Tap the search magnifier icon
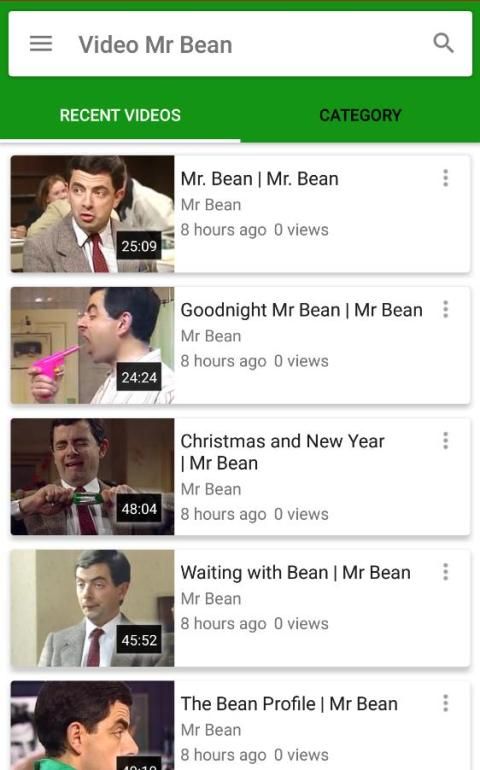This screenshot has height=770, width=480. (443, 43)
